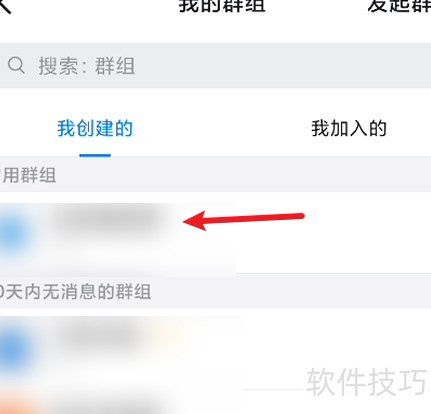Click the 常用群组 section header
The width and height of the screenshot is (431, 414).
[28, 175]
